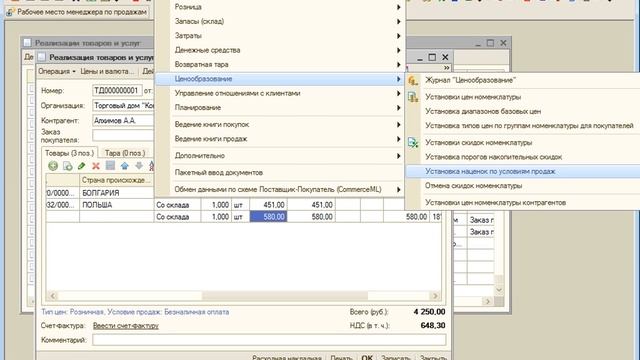The image size is (640, 360).
Task: Click the gray down arrow move row icon
Action: pyautogui.click(x=139, y=166)
